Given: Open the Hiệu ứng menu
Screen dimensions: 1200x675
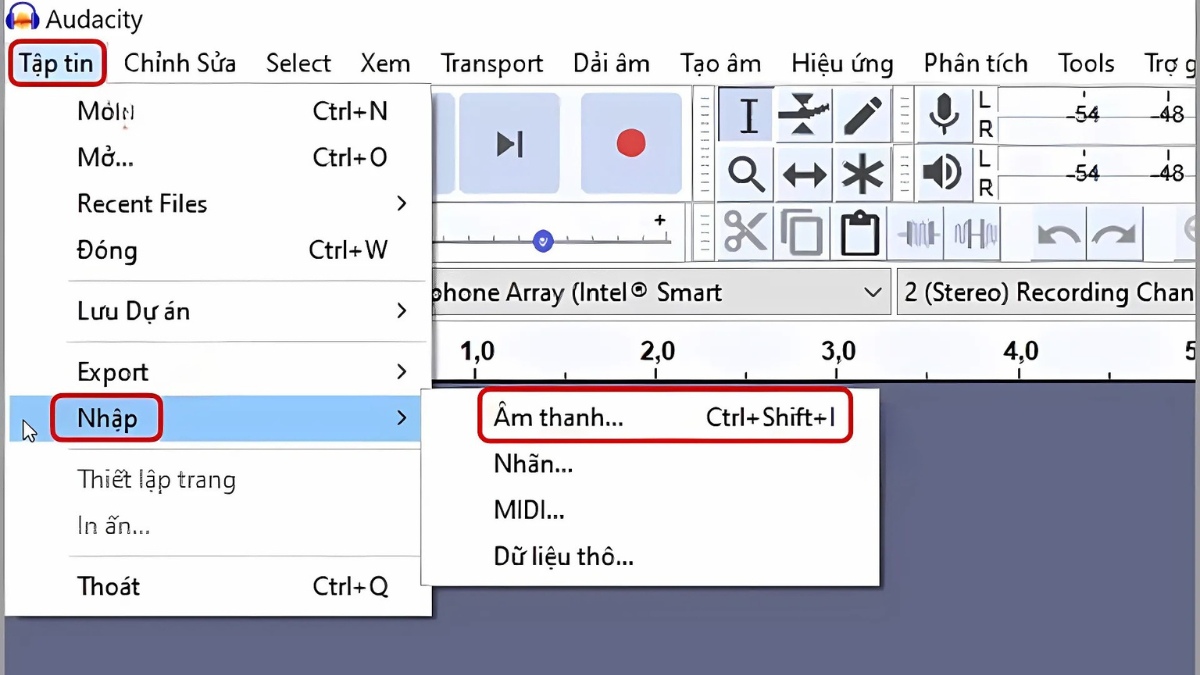Looking at the screenshot, I should (842, 64).
